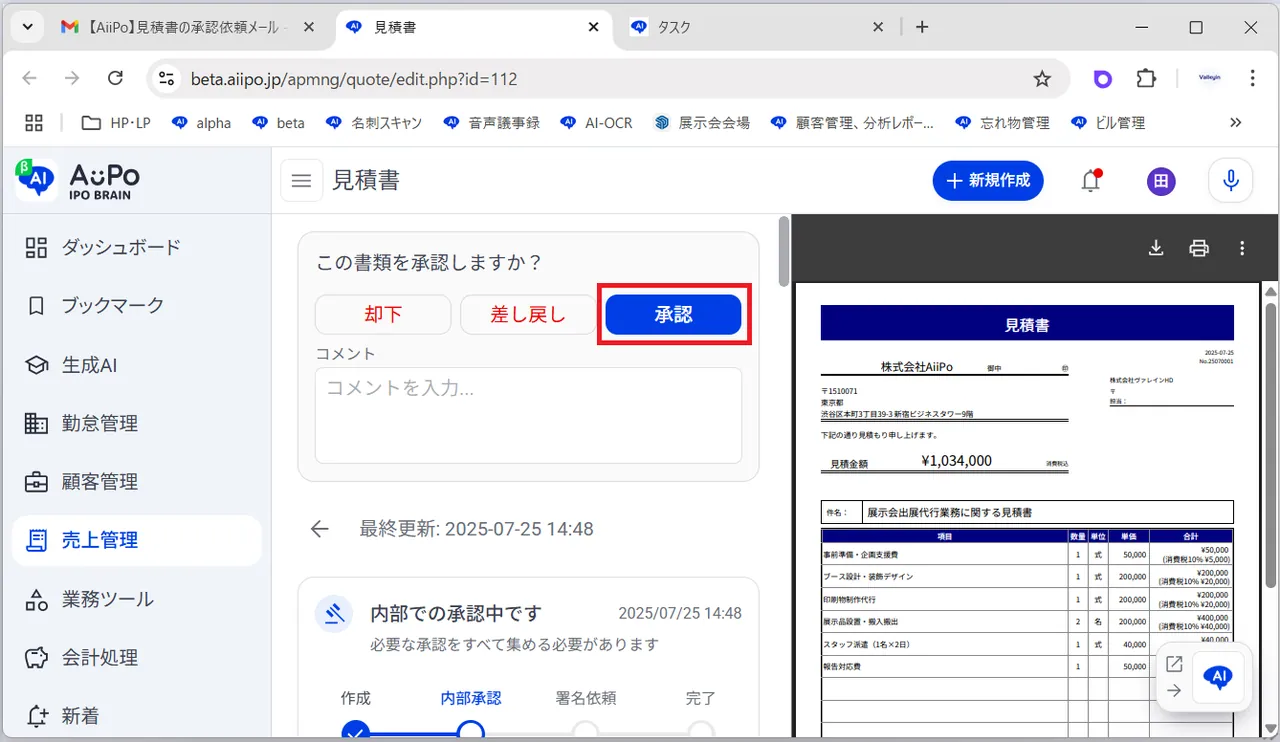Reload the page
This screenshot has width=1280, height=742.
tap(115, 78)
